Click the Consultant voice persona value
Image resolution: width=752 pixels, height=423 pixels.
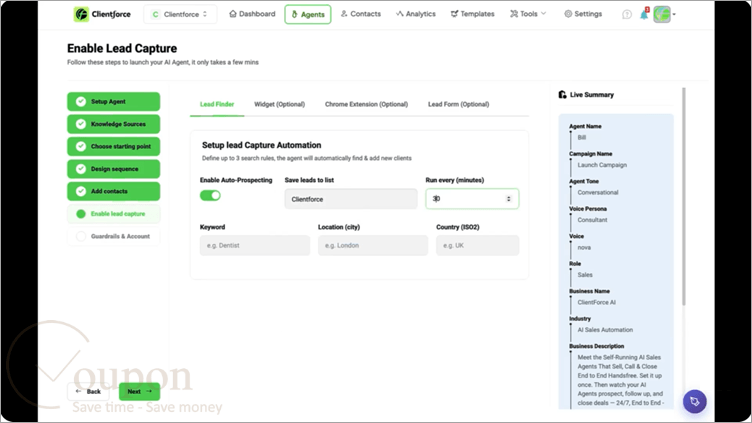[592, 220]
